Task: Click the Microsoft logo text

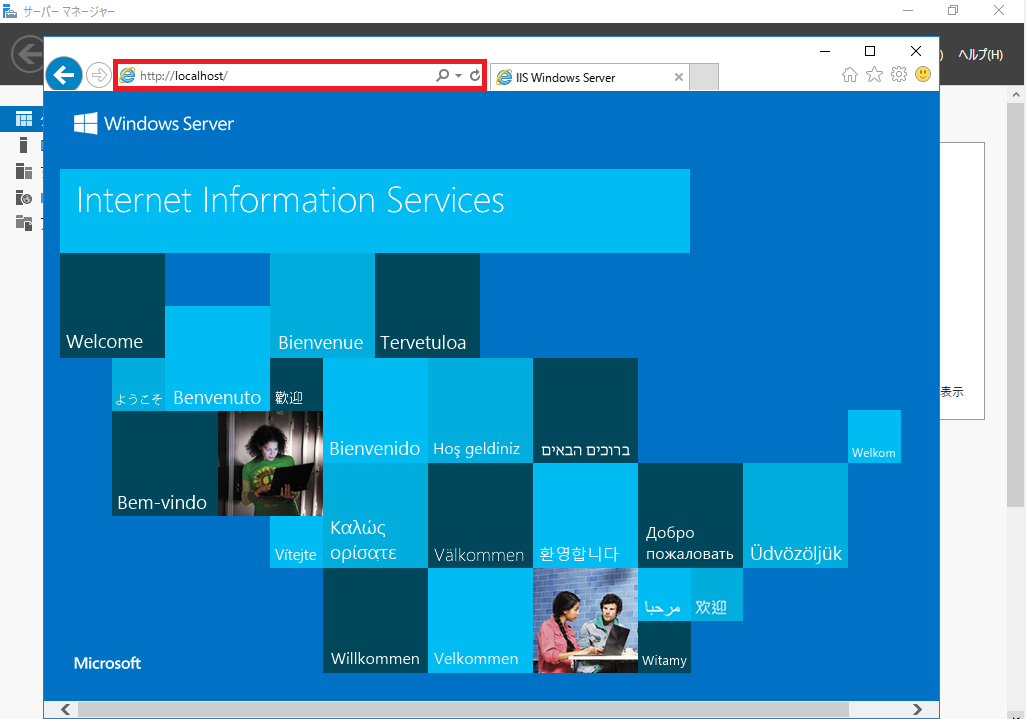Action: pyautogui.click(x=107, y=663)
